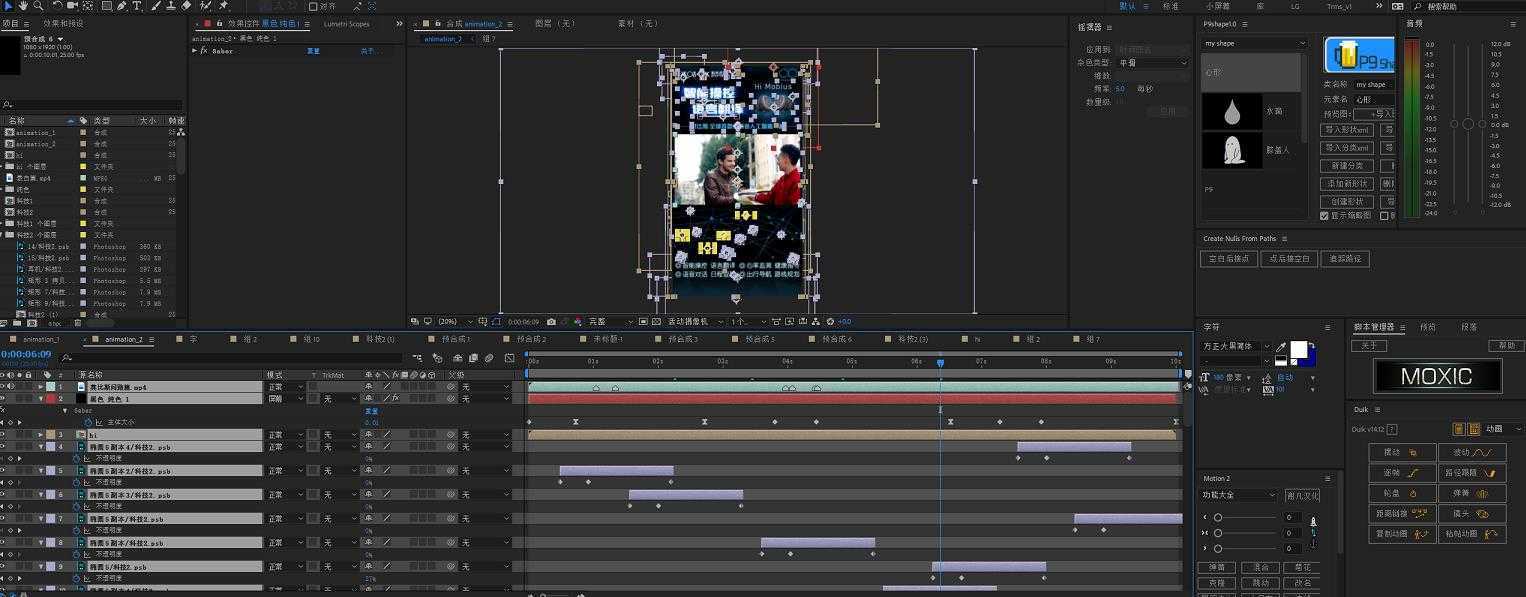Click the fx switch on layer 2
The image size is (1526, 597).
coord(396,398)
